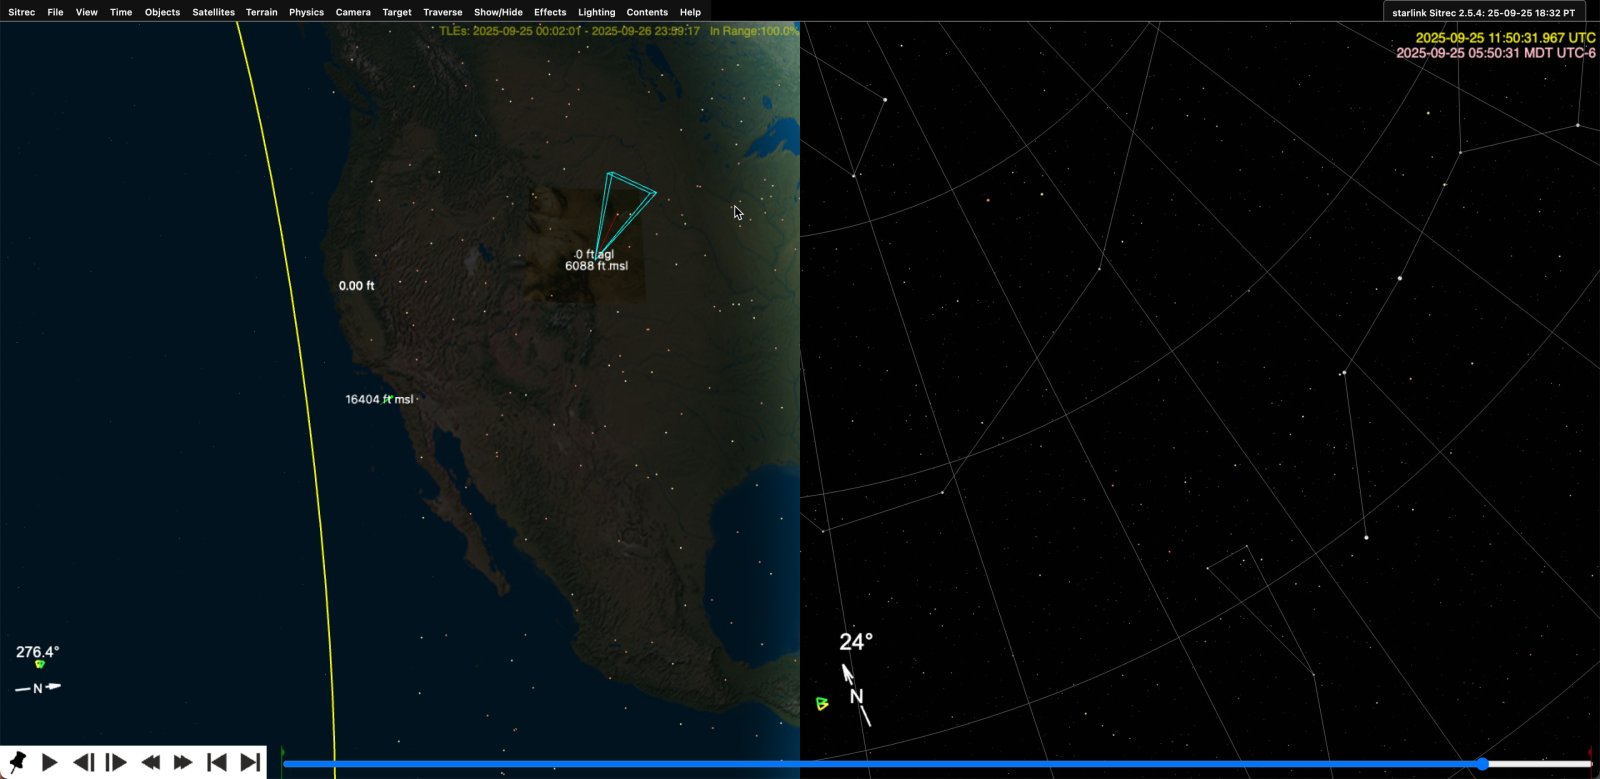
Task: Click the fast forward double-arrow icon
Action: point(183,762)
